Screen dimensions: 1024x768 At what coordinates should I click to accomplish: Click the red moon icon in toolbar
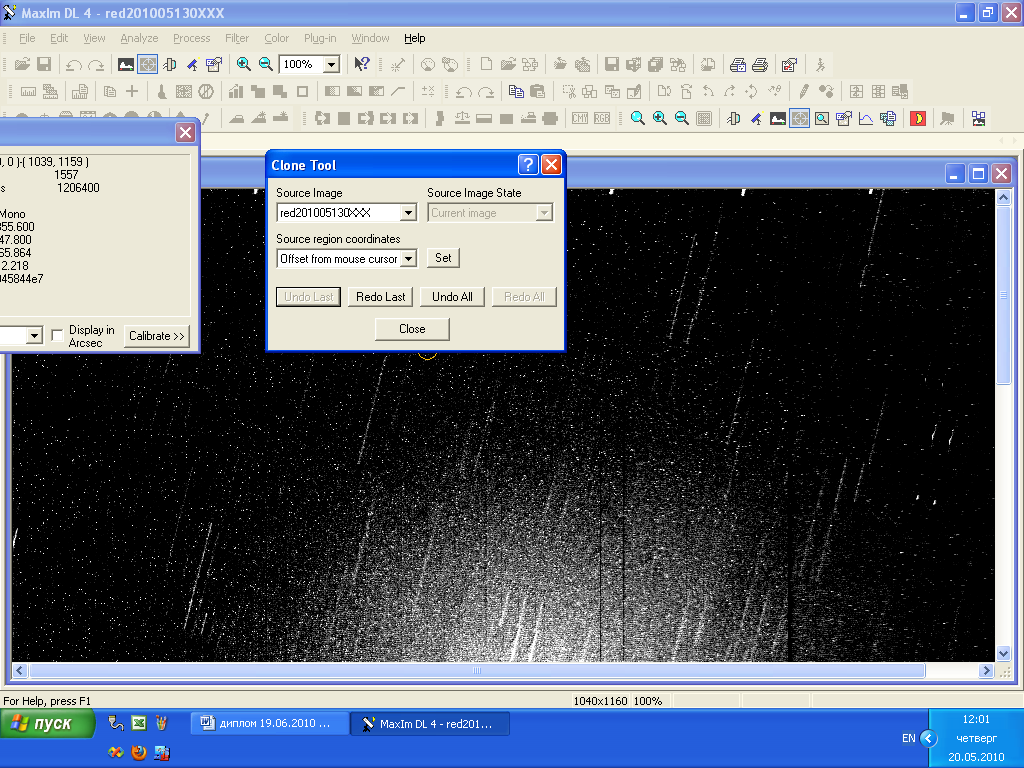click(917, 118)
